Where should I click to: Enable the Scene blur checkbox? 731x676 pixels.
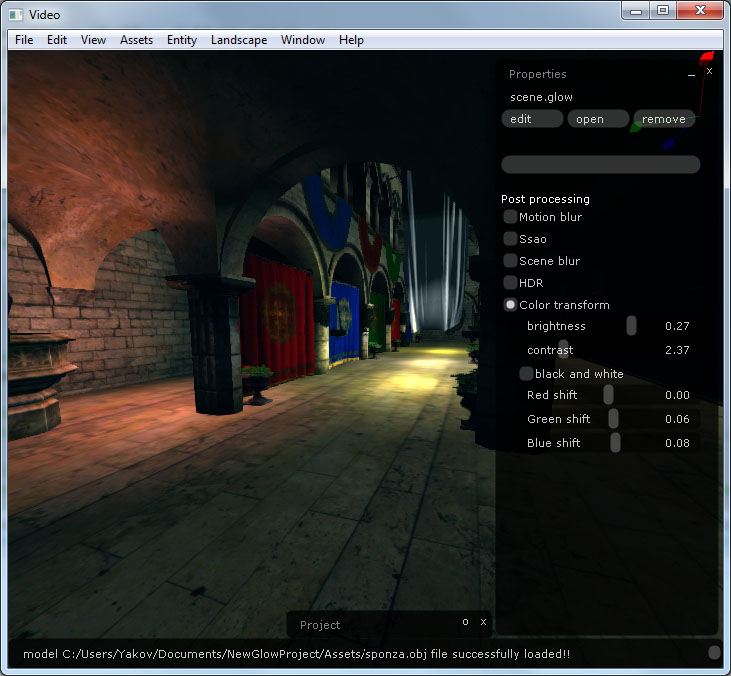click(x=510, y=261)
